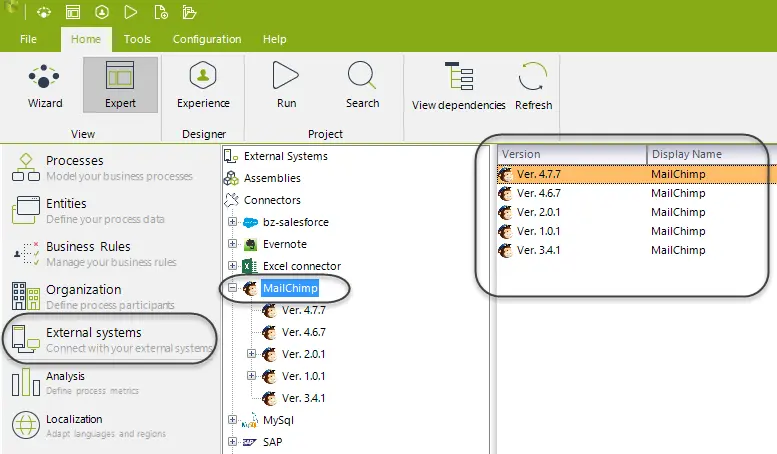Click the Run project button
The width and height of the screenshot is (777, 454).
coord(286,85)
